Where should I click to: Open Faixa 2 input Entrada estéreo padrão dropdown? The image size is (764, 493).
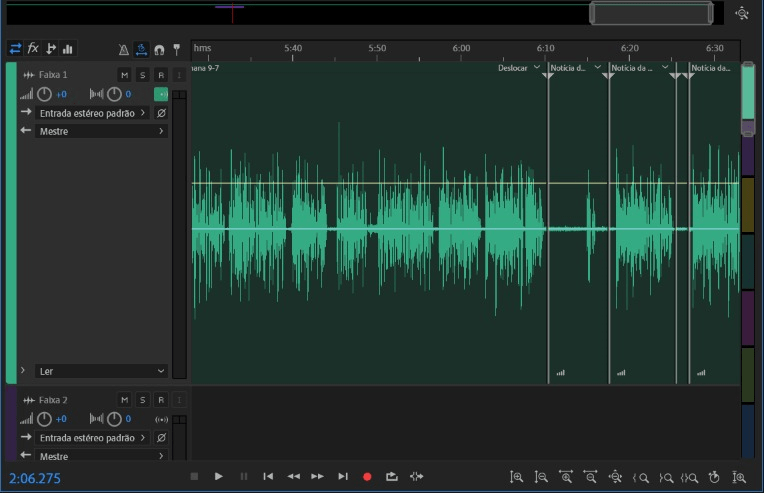pyautogui.click(x=93, y=437)
